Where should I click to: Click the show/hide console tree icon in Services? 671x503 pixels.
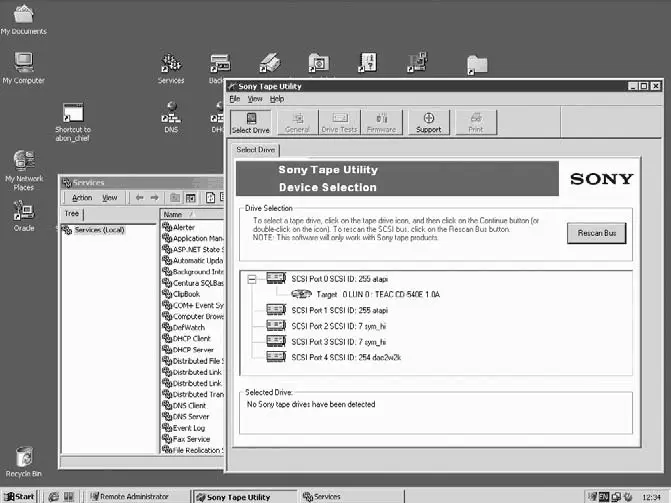pyautogui.click(x=190, y=198)
